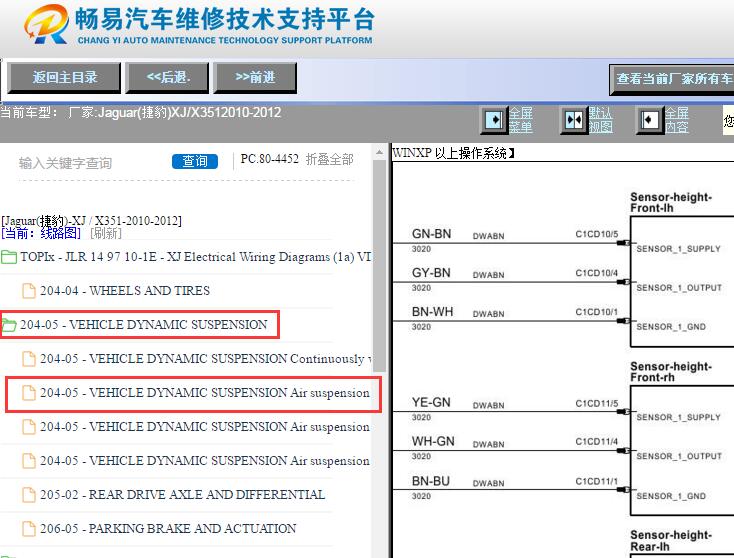The height and width of the screenshot is (558, 734).
Task: Open the 全屏菜单 link text
Action: (521, 120)
